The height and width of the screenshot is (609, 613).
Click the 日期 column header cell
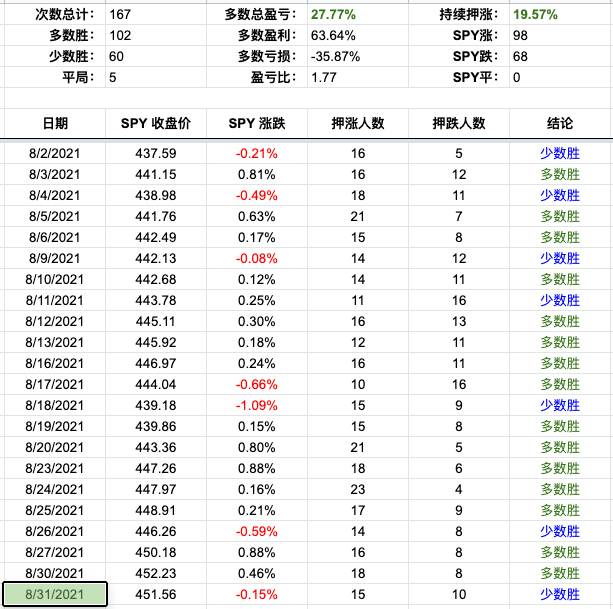pos(55,123)
